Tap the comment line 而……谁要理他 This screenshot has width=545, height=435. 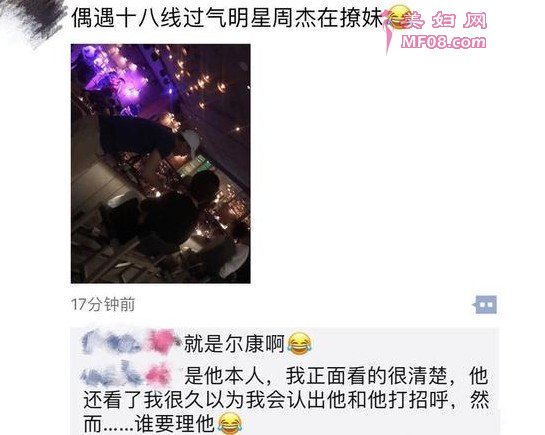click(149, 423)
